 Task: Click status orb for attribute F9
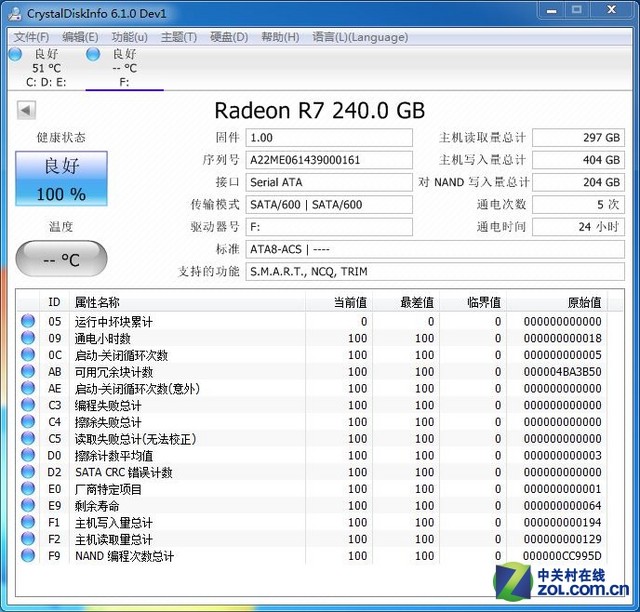28,556
